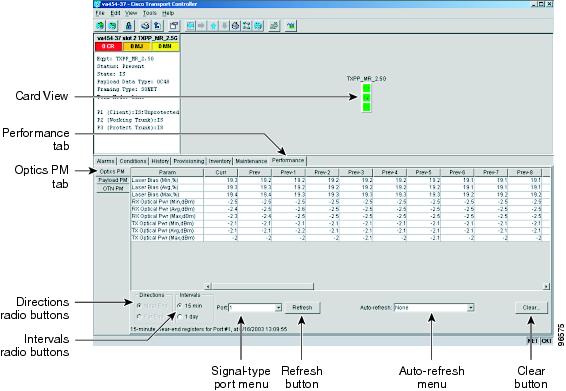Click the Curr column header
Screen dimensions: 566x391
pos(221,172)
